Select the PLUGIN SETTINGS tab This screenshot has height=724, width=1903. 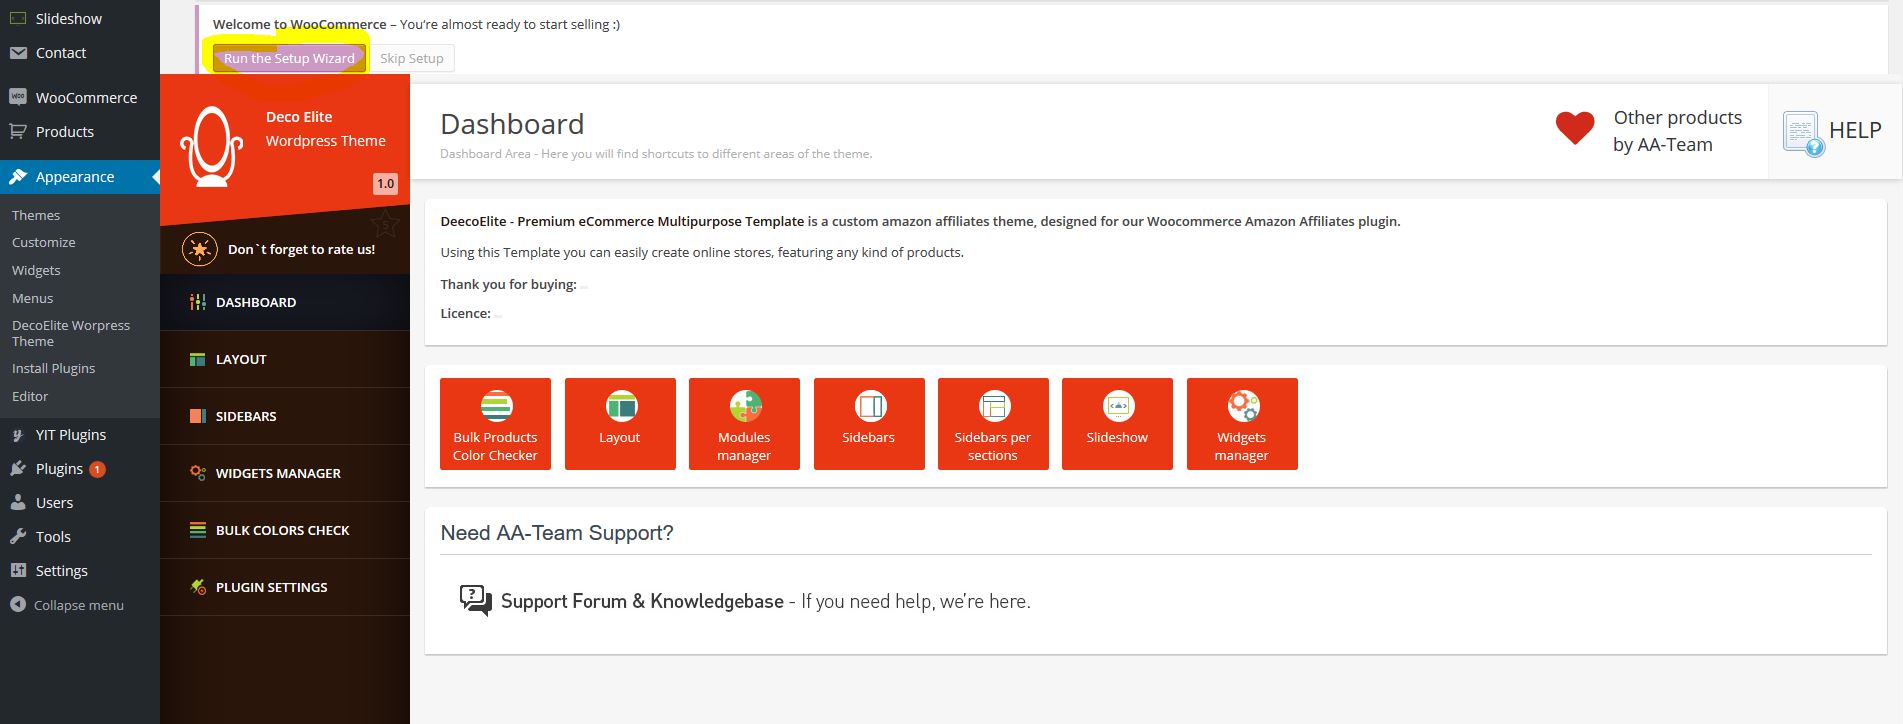(285, 587)
